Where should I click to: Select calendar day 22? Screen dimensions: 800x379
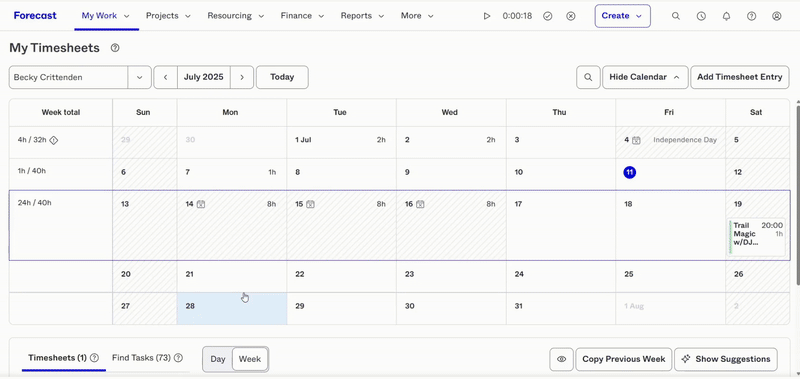coord(341,276)
